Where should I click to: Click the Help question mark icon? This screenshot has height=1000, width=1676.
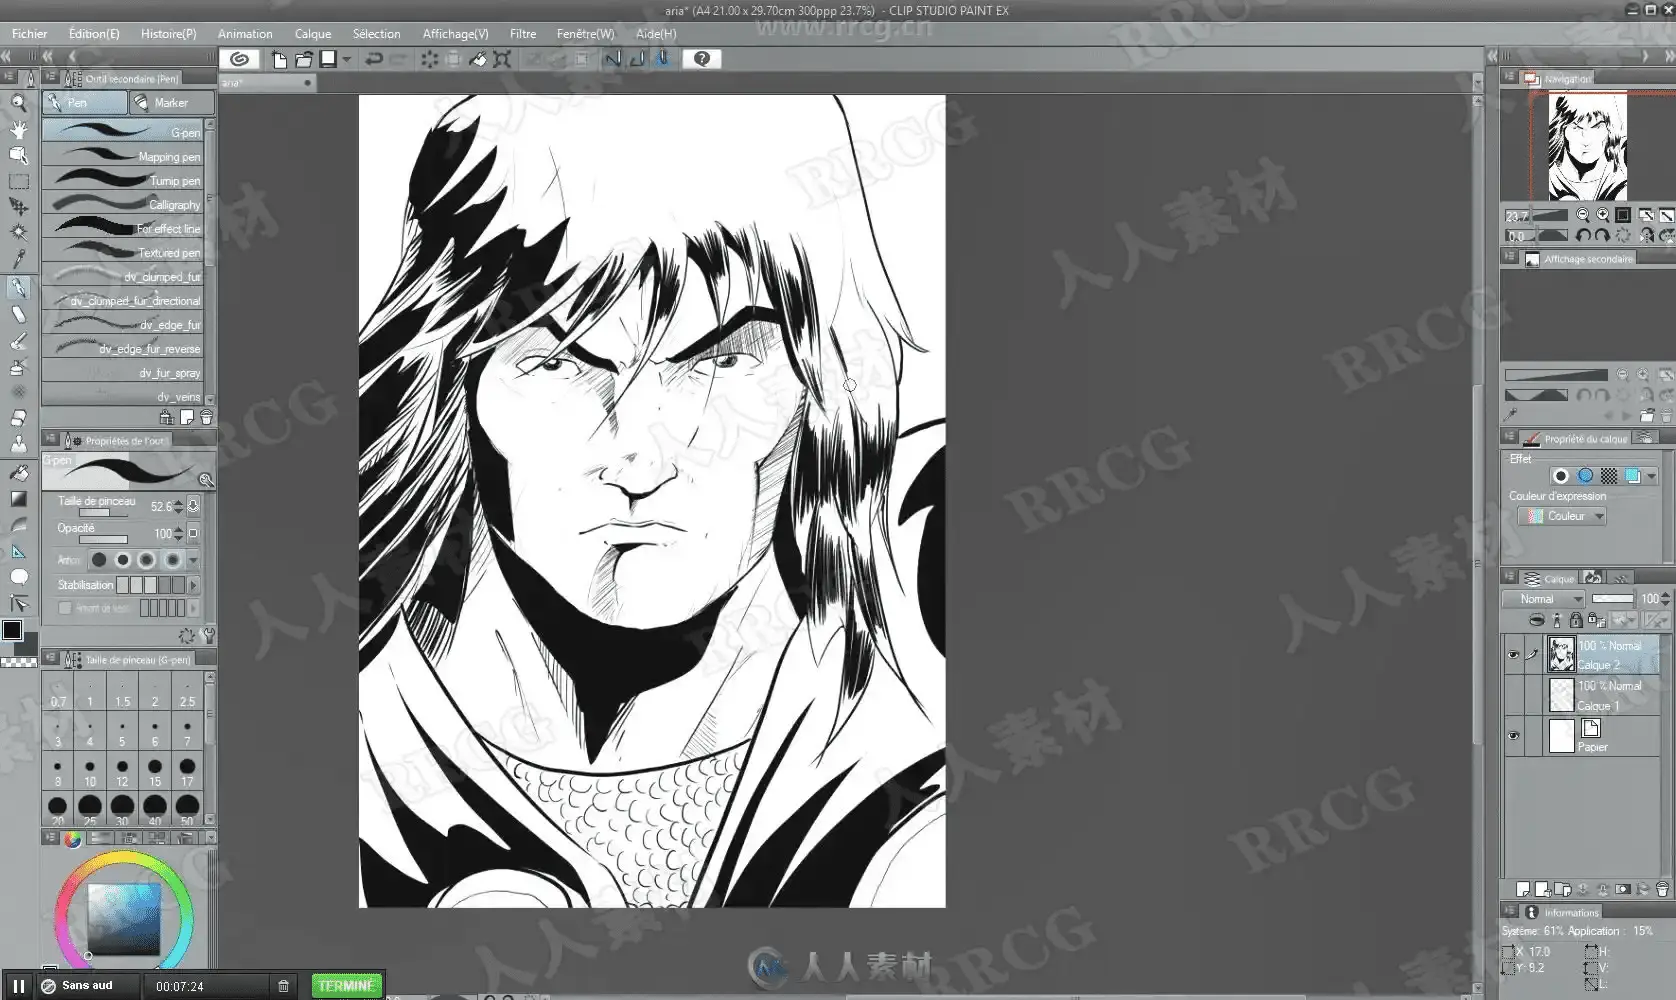pyautogui.click(x=702, y=59)
